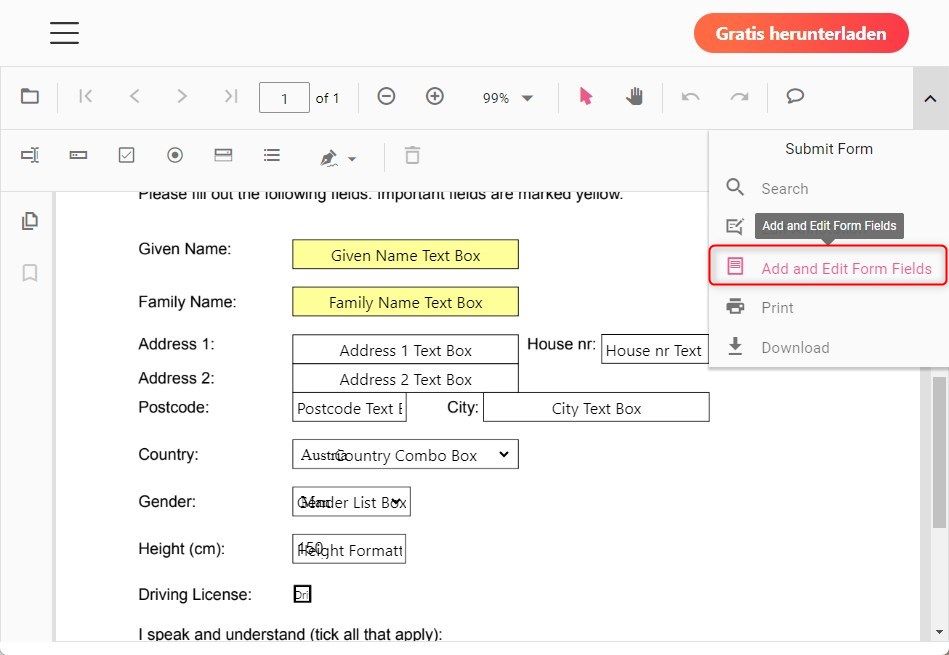Image resolution: width=949 pixels, height=655 pixels.
Task: Add a radio button form field tool
Action: pos(175,155)
